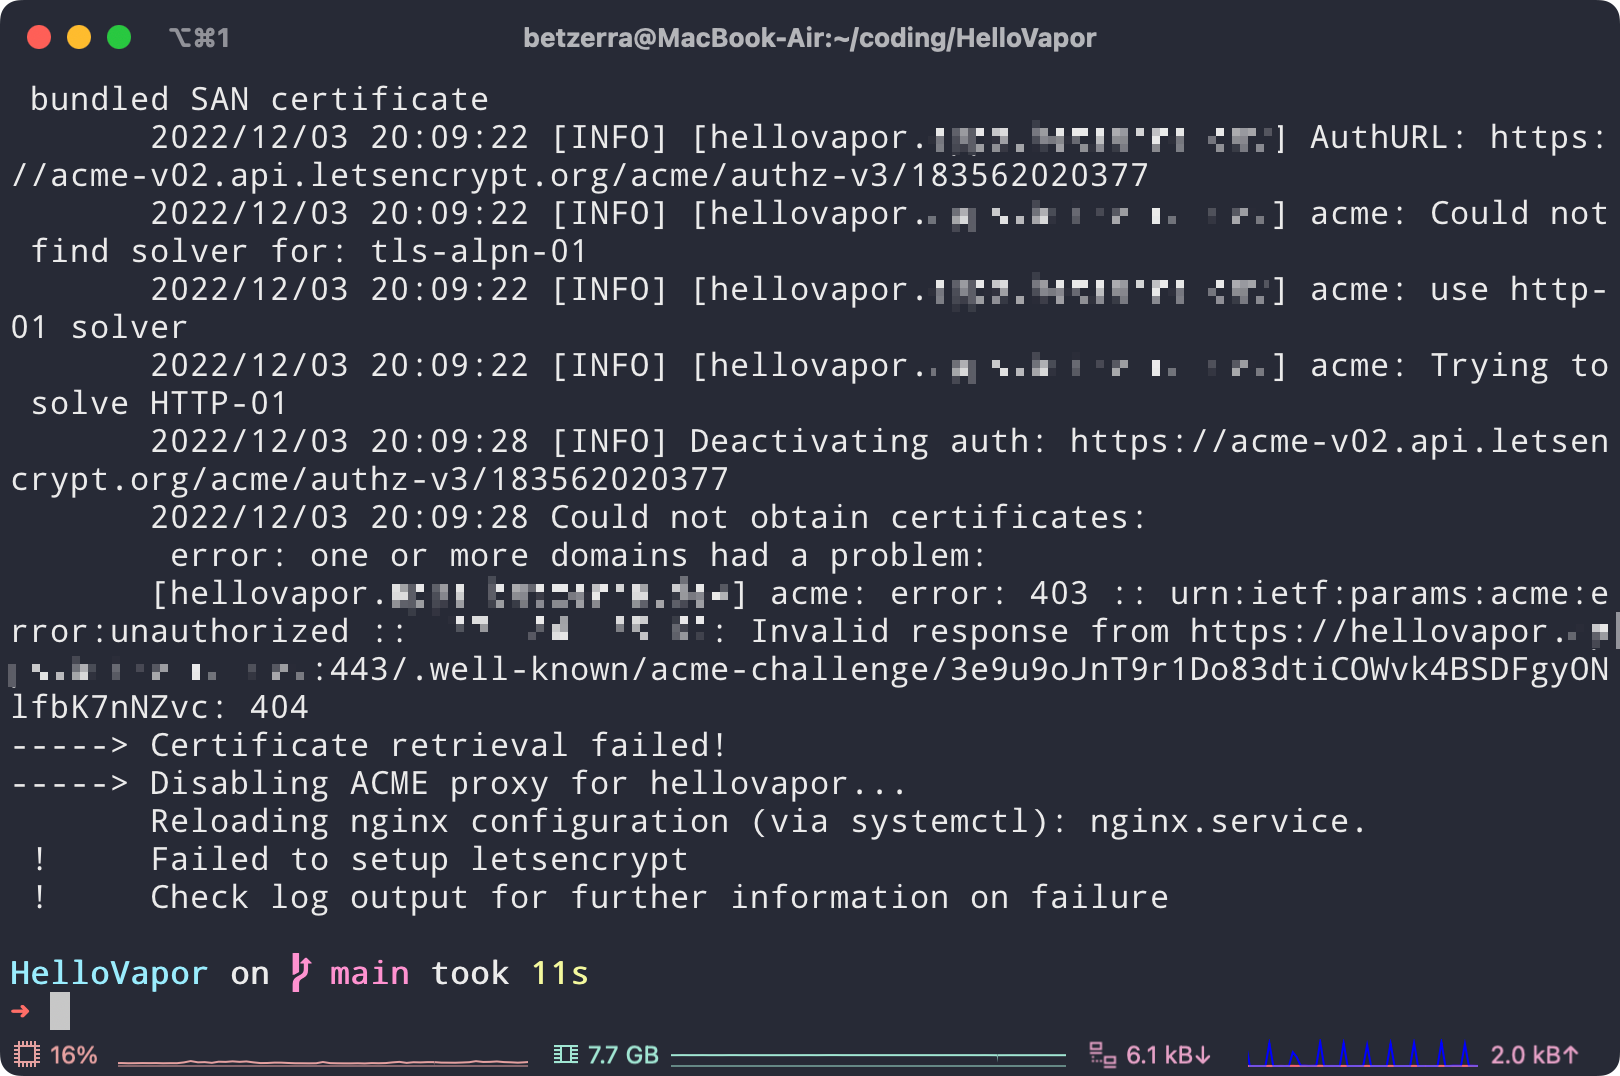
Task: Click the text 'Could not obtain certificates:'
Action: click(849, 517)
